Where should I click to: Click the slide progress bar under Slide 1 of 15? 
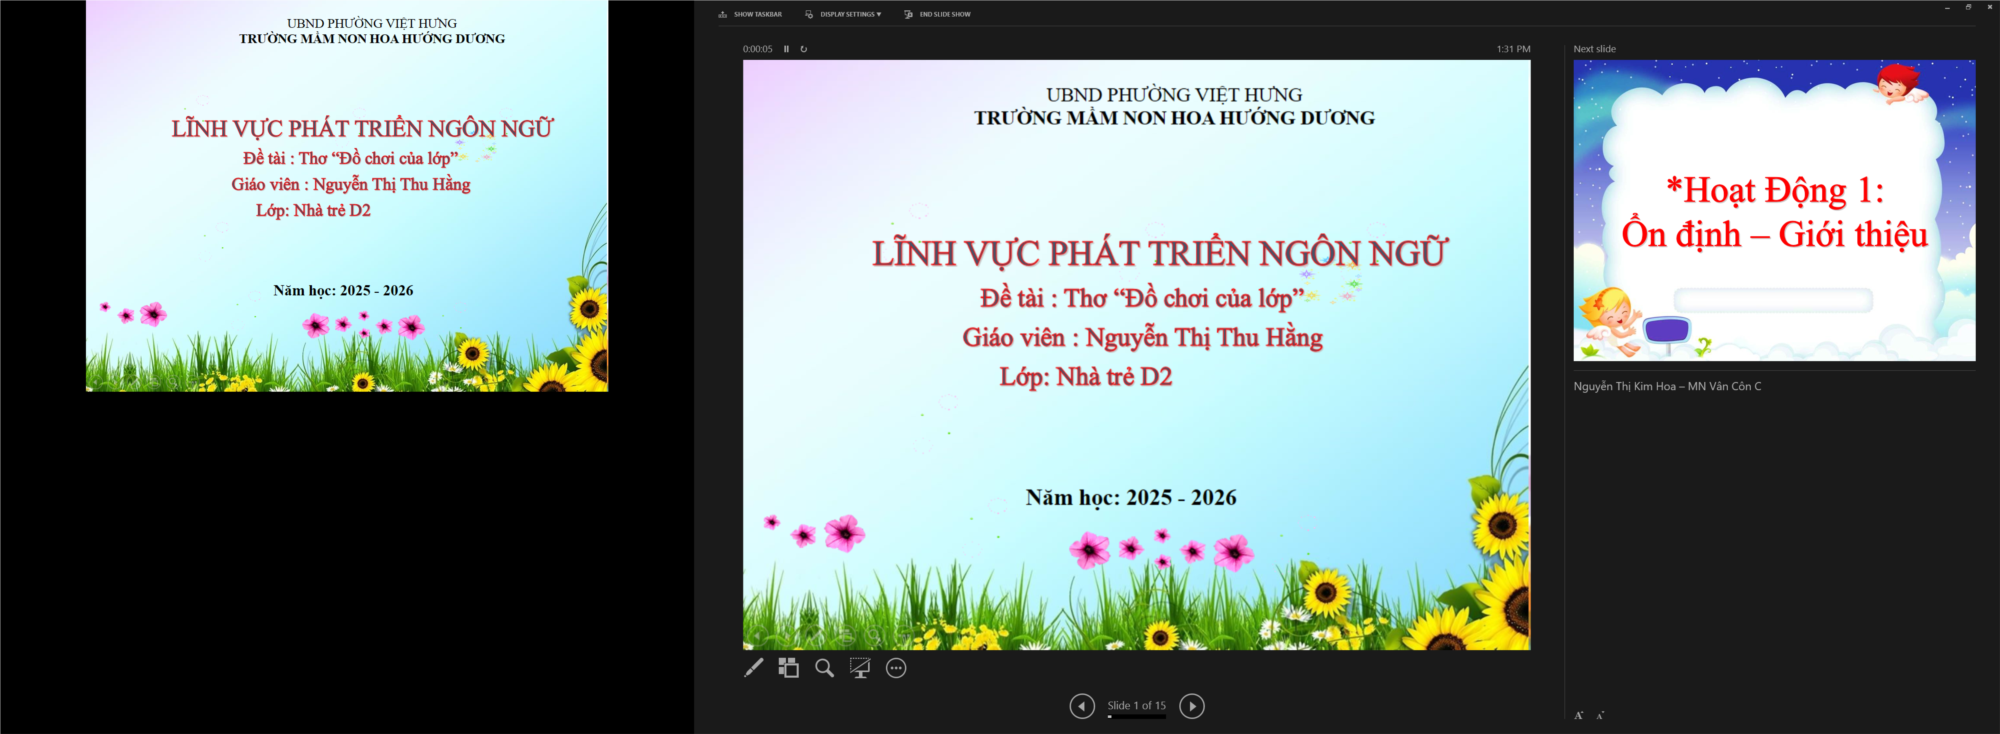pos(1136,717)
